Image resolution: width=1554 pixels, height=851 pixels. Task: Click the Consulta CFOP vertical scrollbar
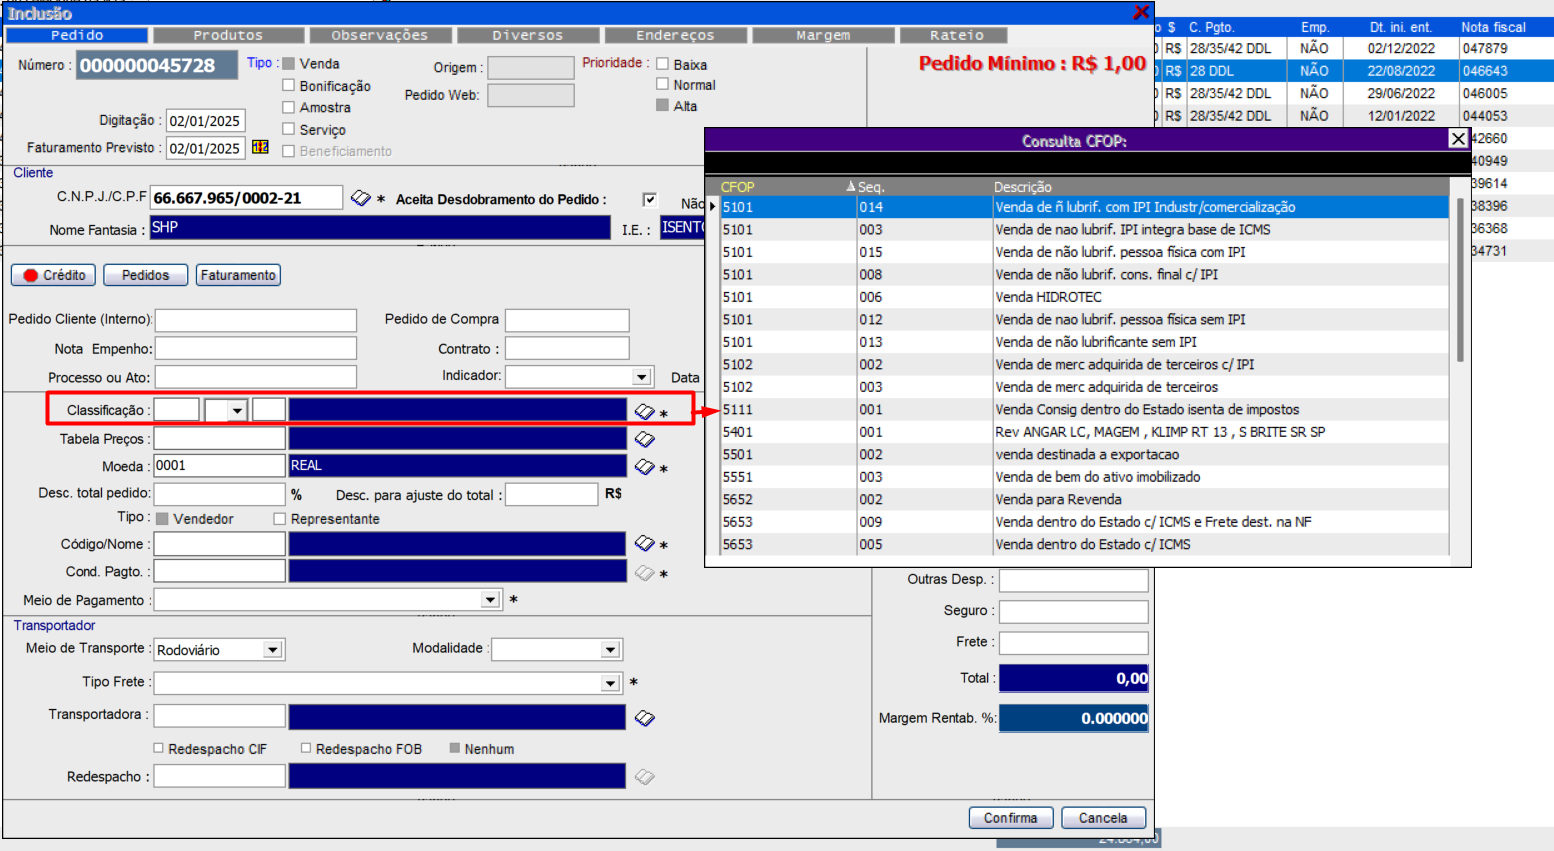pyautogui.click(x=1459, y=280)
